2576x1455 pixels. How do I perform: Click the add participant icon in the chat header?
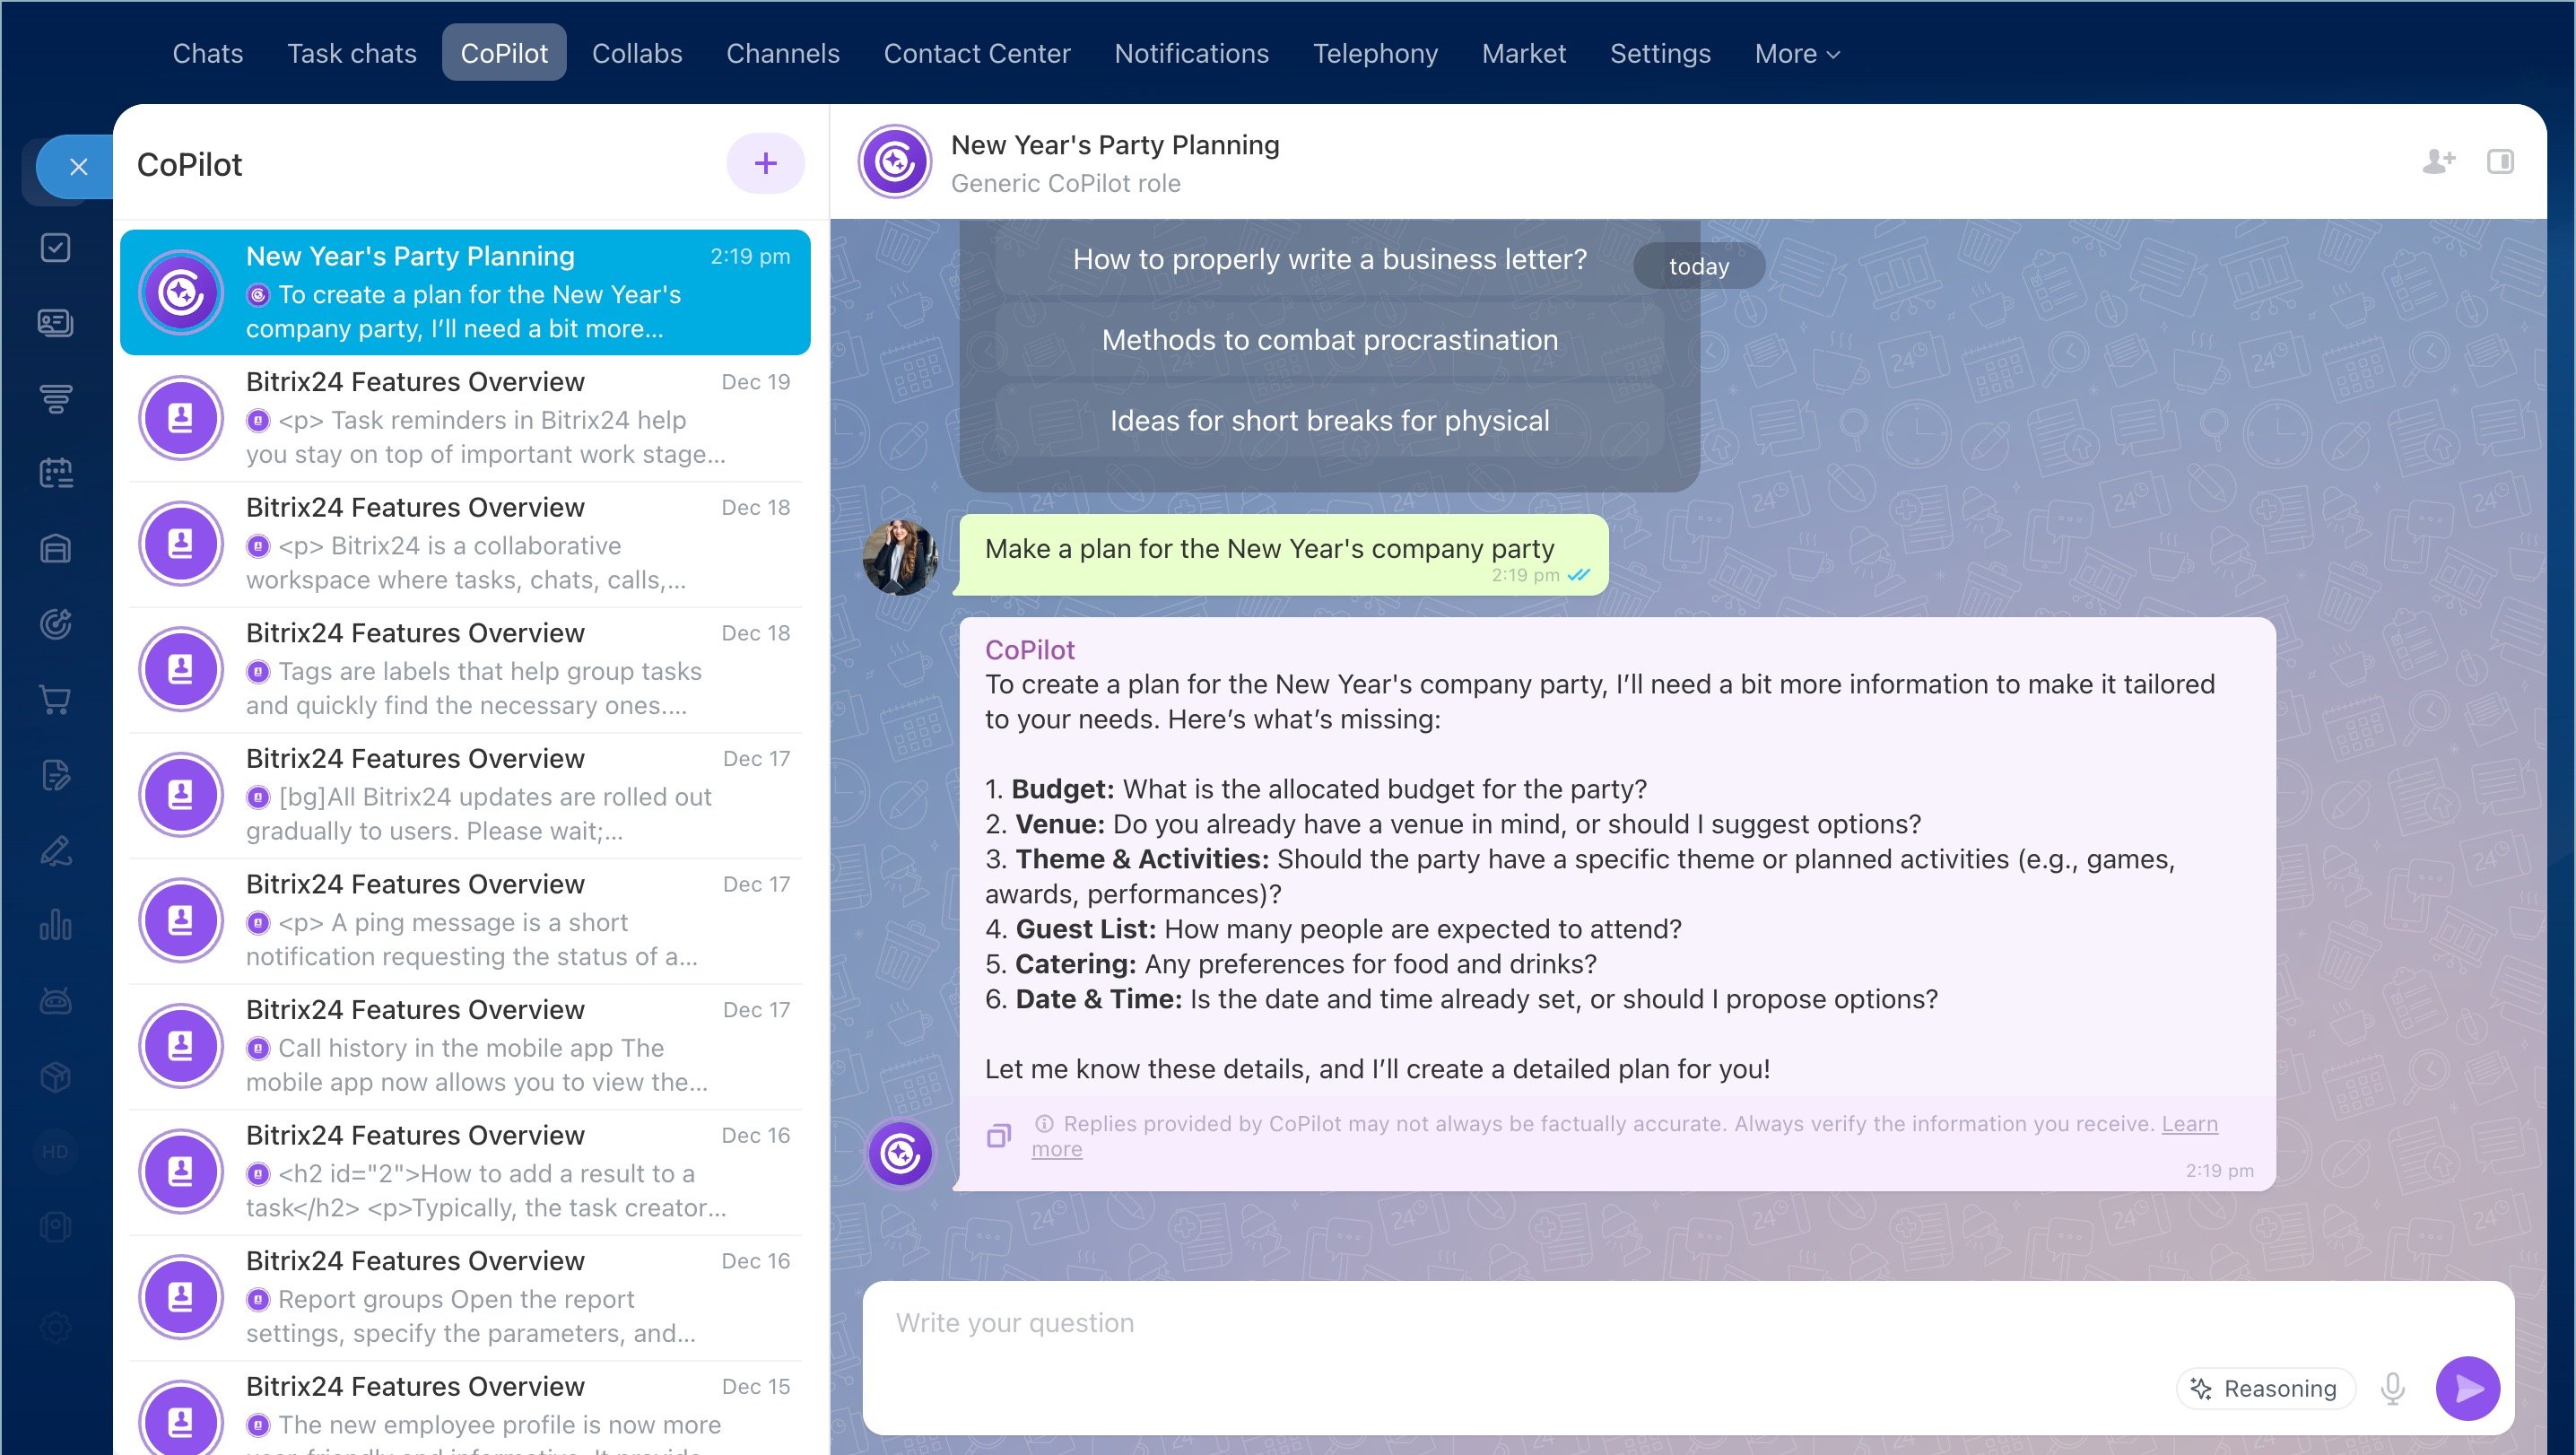[2438, 161]
